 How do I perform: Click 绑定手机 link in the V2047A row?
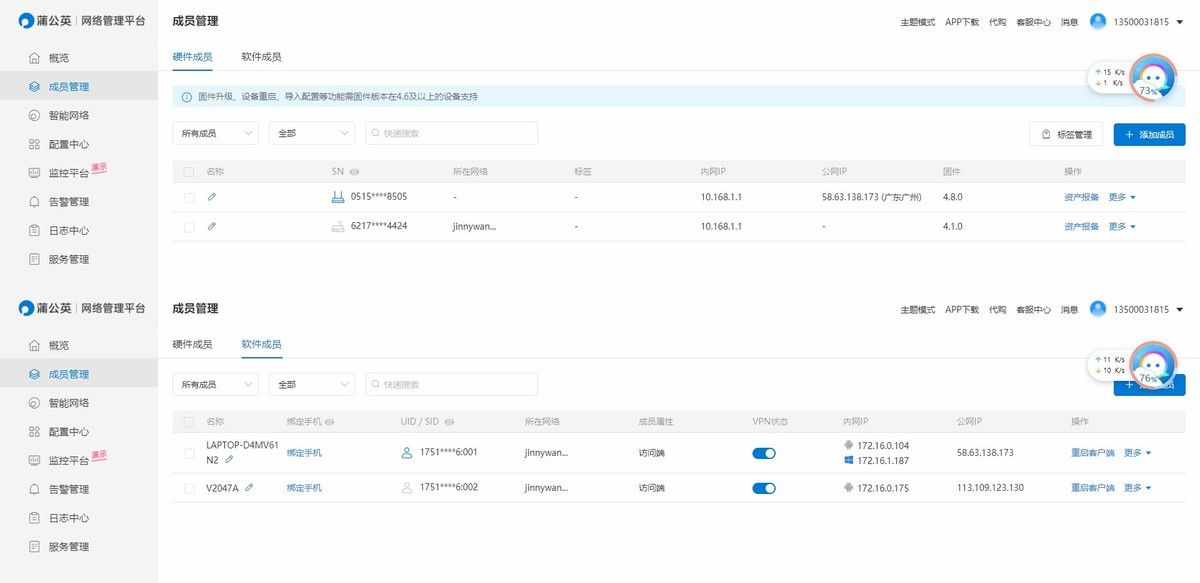click(304, 488)
